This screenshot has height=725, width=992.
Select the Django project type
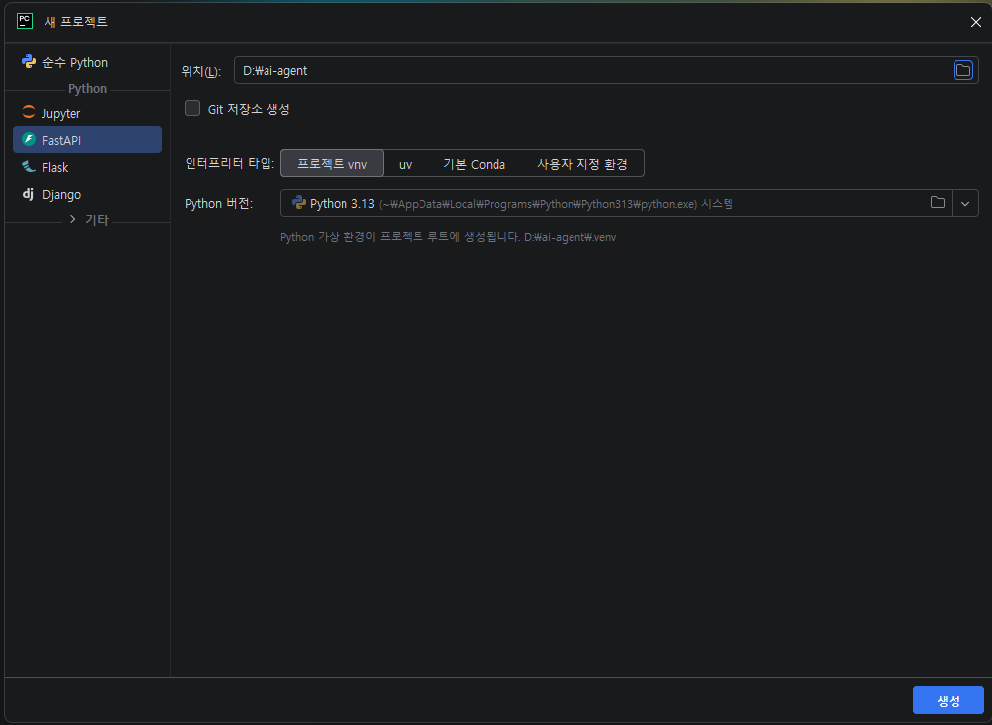61,194
